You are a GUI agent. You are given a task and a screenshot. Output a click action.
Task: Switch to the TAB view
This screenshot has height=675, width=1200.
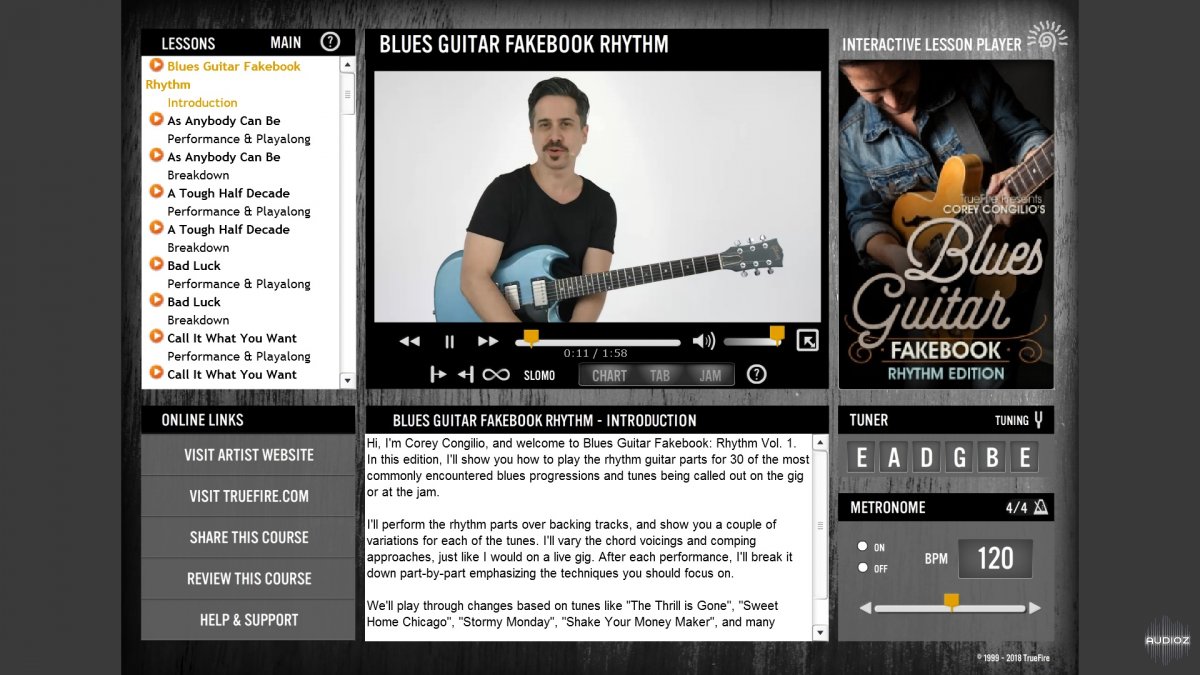(660, 375)
